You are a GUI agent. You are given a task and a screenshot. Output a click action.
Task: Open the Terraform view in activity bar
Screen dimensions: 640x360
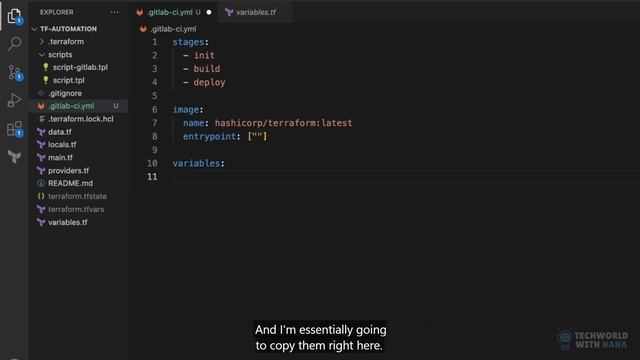pos(14,157)
